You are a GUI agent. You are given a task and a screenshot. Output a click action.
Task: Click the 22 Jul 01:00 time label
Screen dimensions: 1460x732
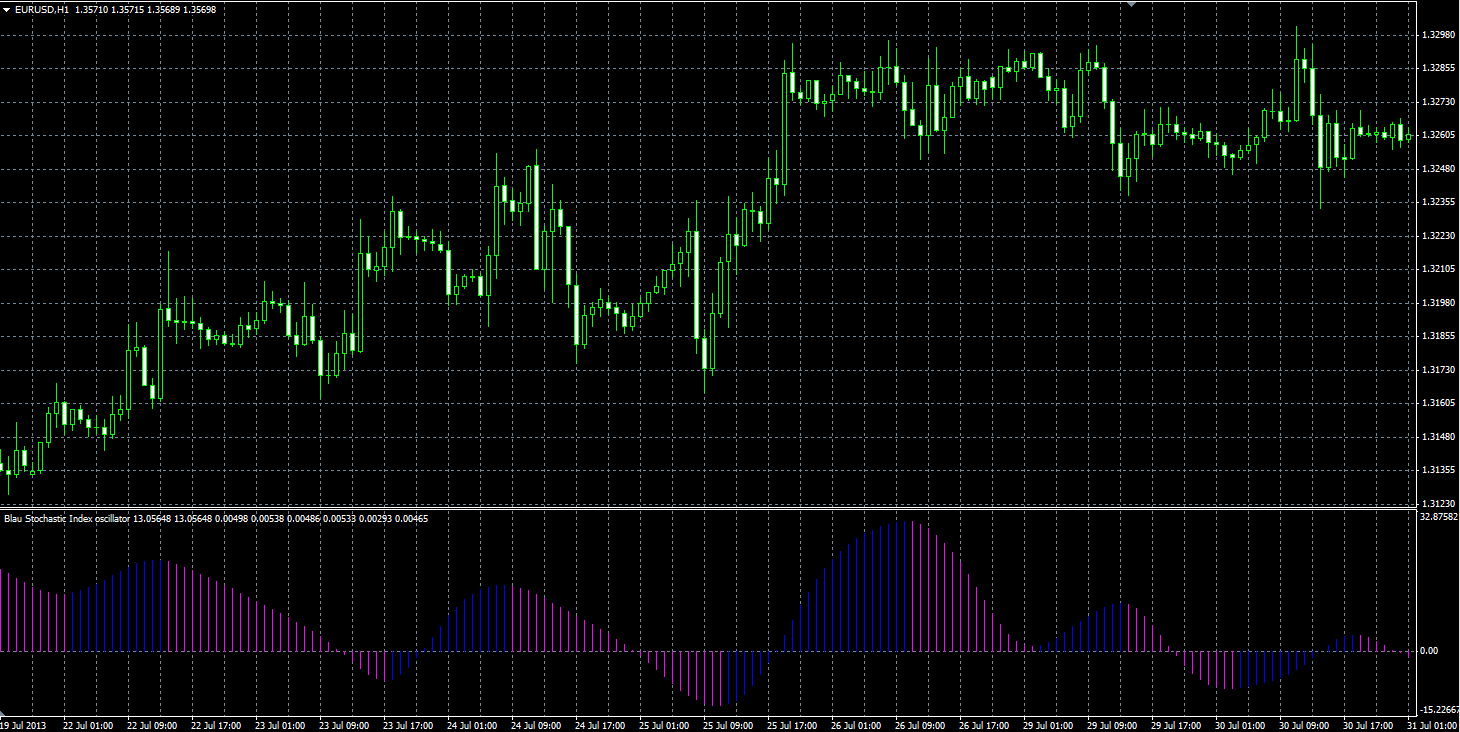pos(87,725)
